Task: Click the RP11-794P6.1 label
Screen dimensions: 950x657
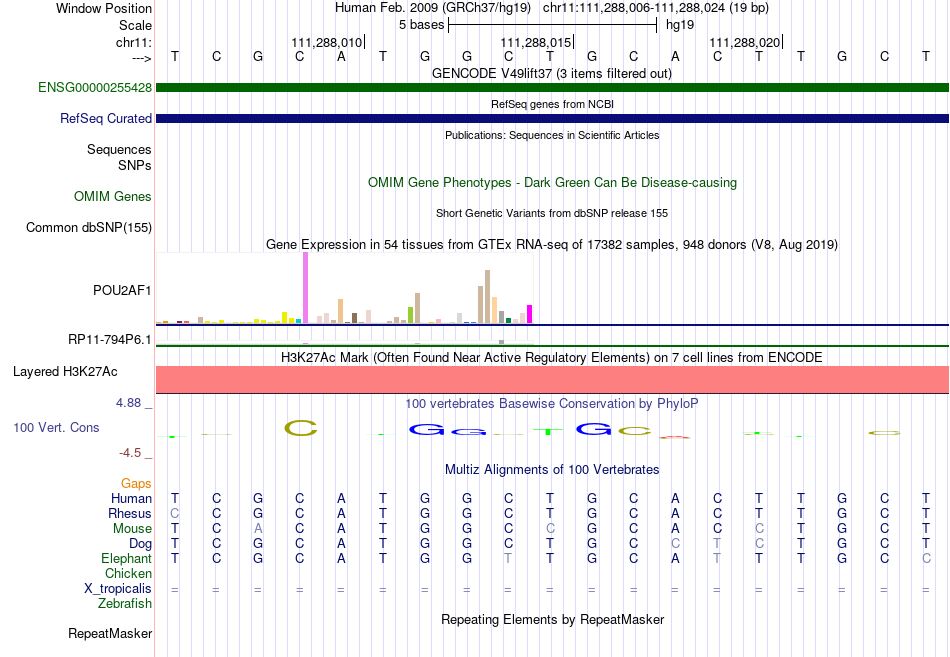Action: (110, 339)
